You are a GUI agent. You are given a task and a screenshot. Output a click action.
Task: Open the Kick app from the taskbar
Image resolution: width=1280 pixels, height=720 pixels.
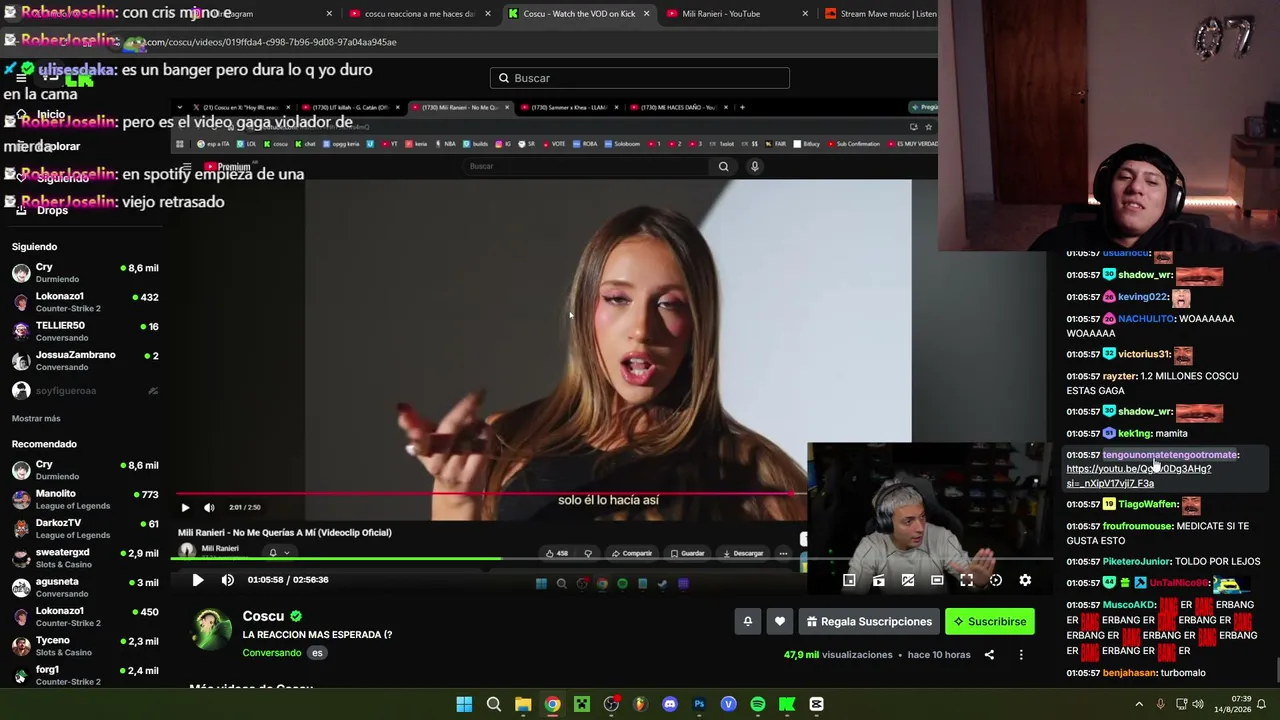point(787,705)
